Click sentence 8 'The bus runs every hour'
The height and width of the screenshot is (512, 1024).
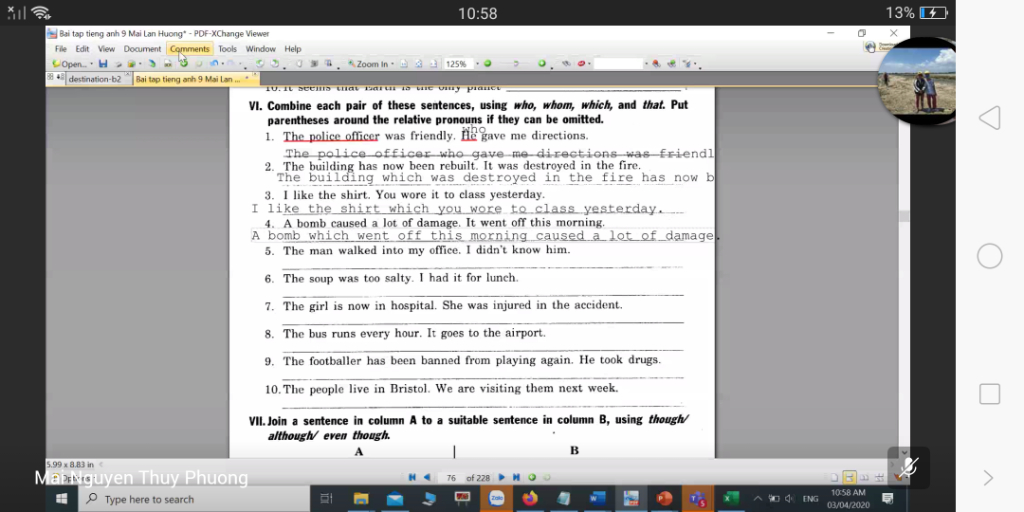click(x=414, y=333)
